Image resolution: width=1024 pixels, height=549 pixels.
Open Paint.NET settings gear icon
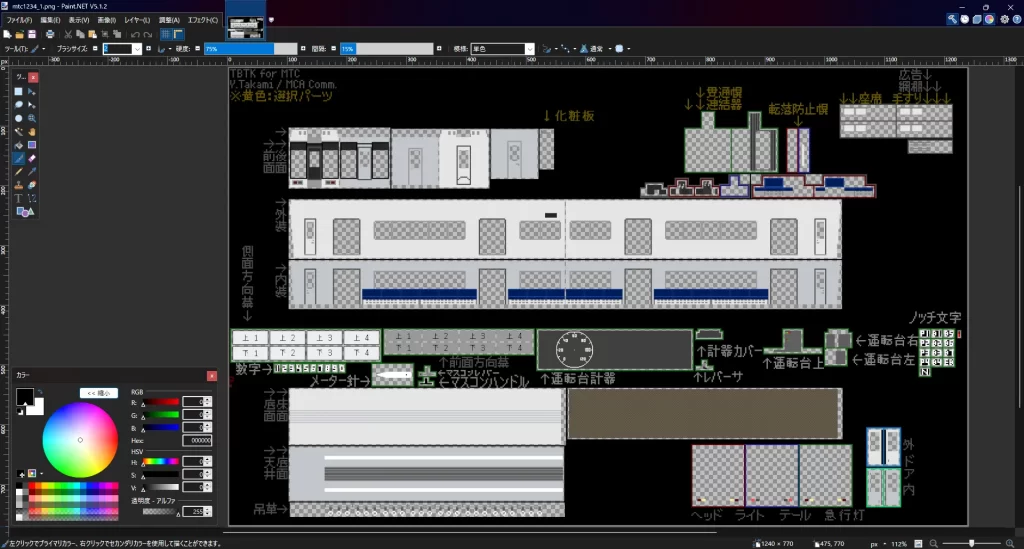pos(1002,19)
